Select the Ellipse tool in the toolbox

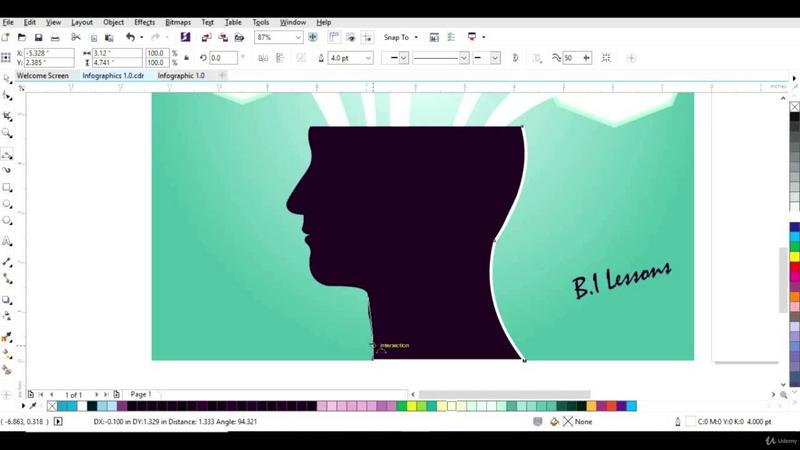tap(7, 204)
